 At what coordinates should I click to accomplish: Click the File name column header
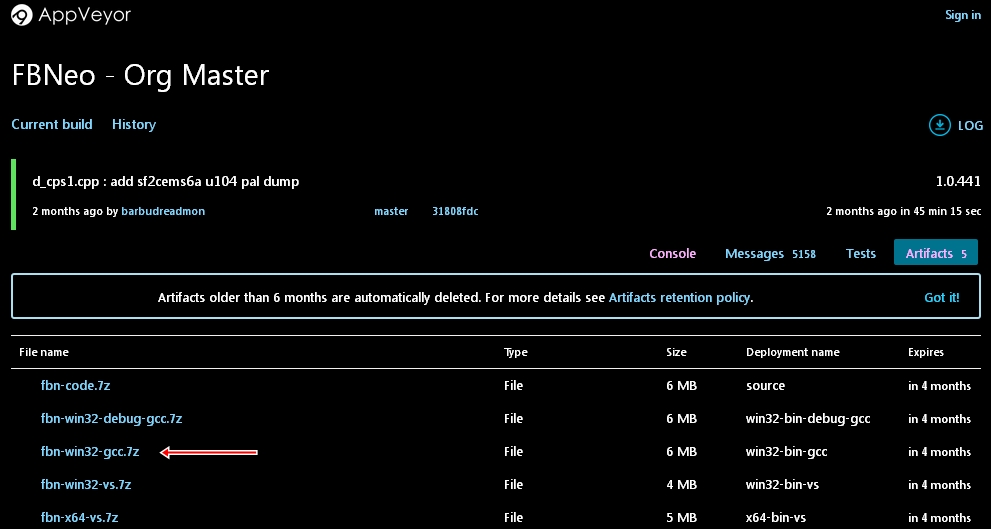[44, 352]
